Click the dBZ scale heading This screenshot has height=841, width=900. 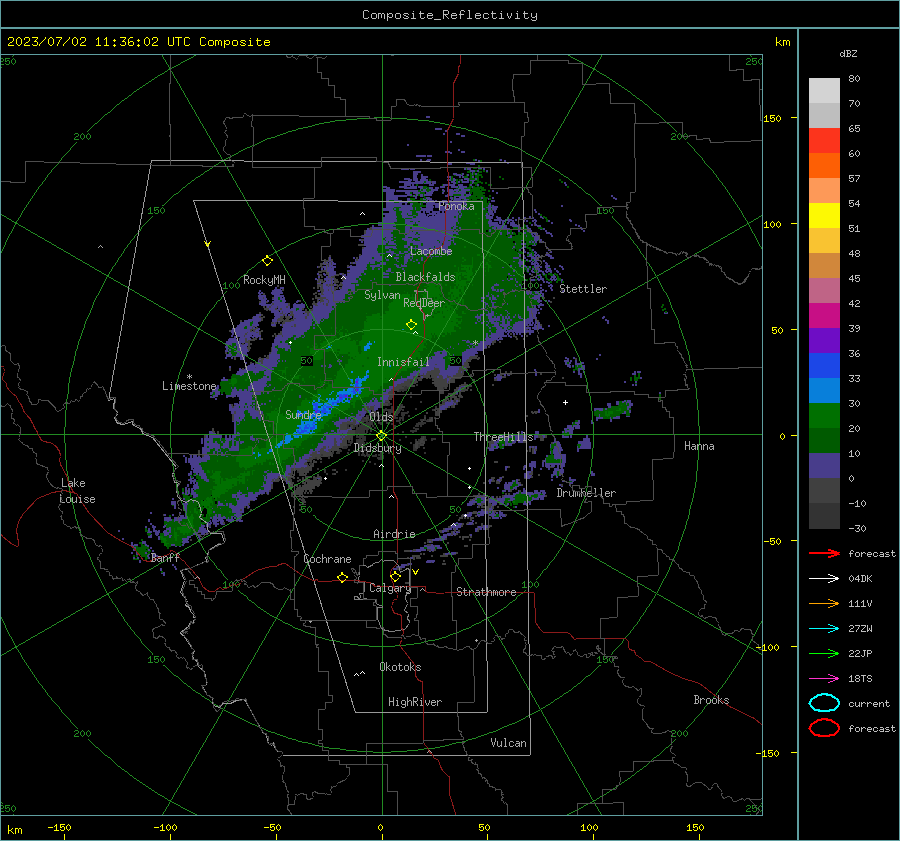848,53
